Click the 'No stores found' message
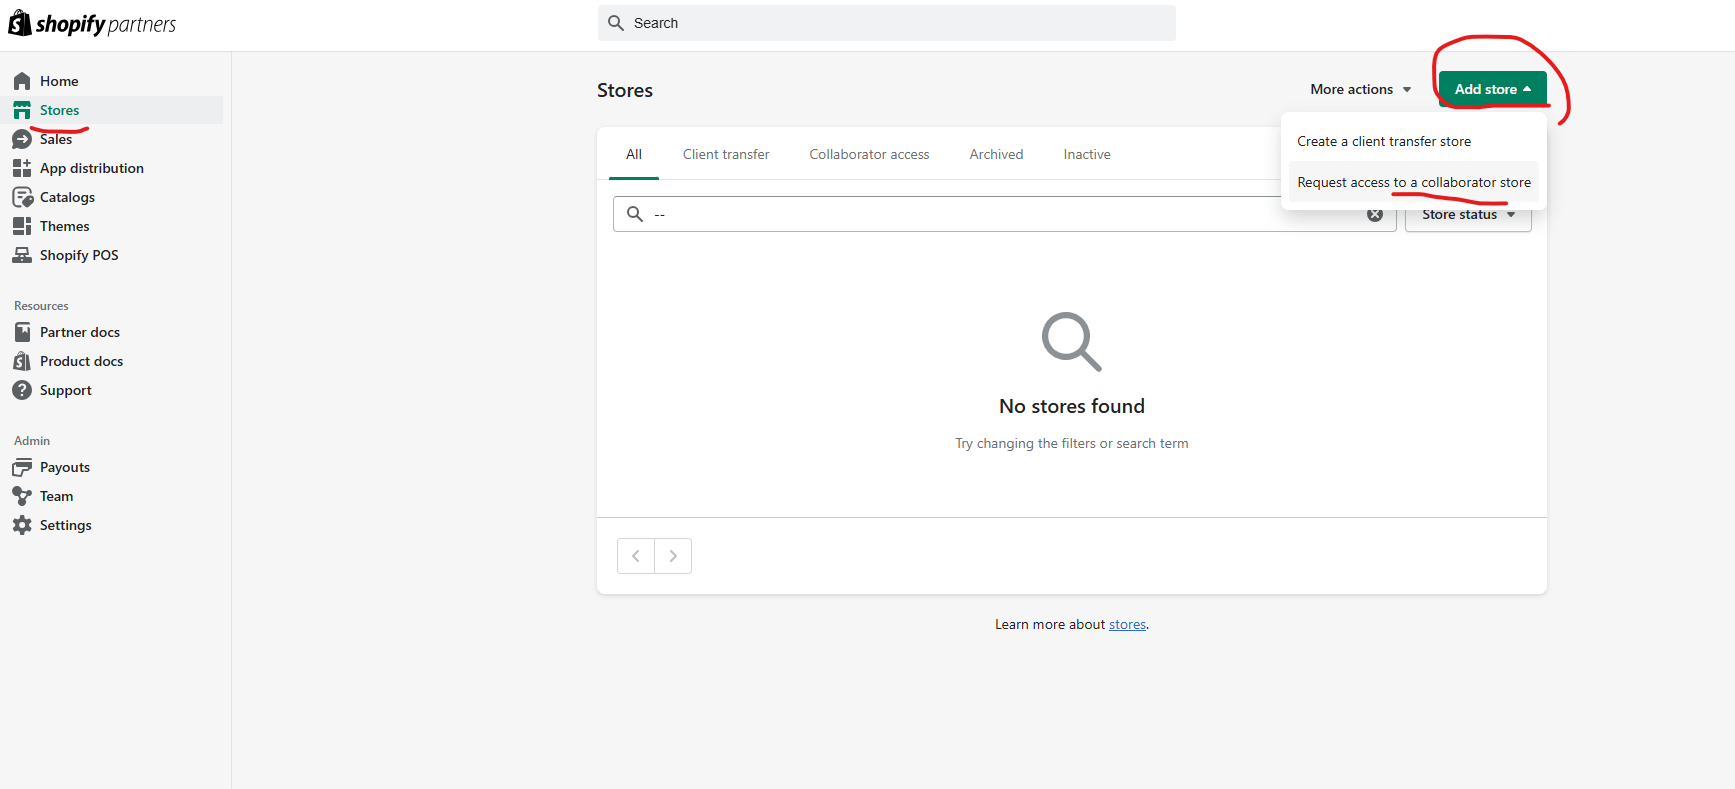This screenshot has width=1735, height=789. click(x=1072, y=406)
